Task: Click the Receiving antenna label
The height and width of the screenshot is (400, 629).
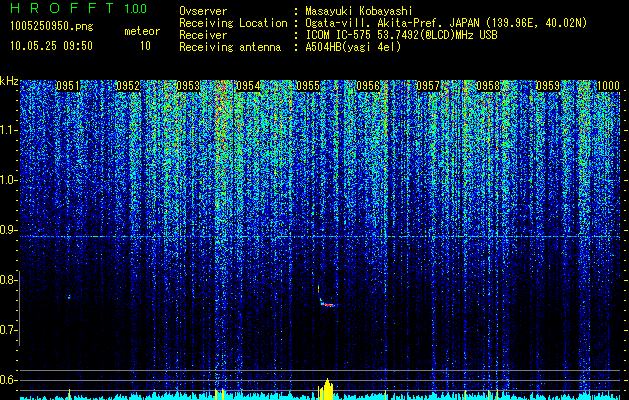Action: [x=230, y=47]
